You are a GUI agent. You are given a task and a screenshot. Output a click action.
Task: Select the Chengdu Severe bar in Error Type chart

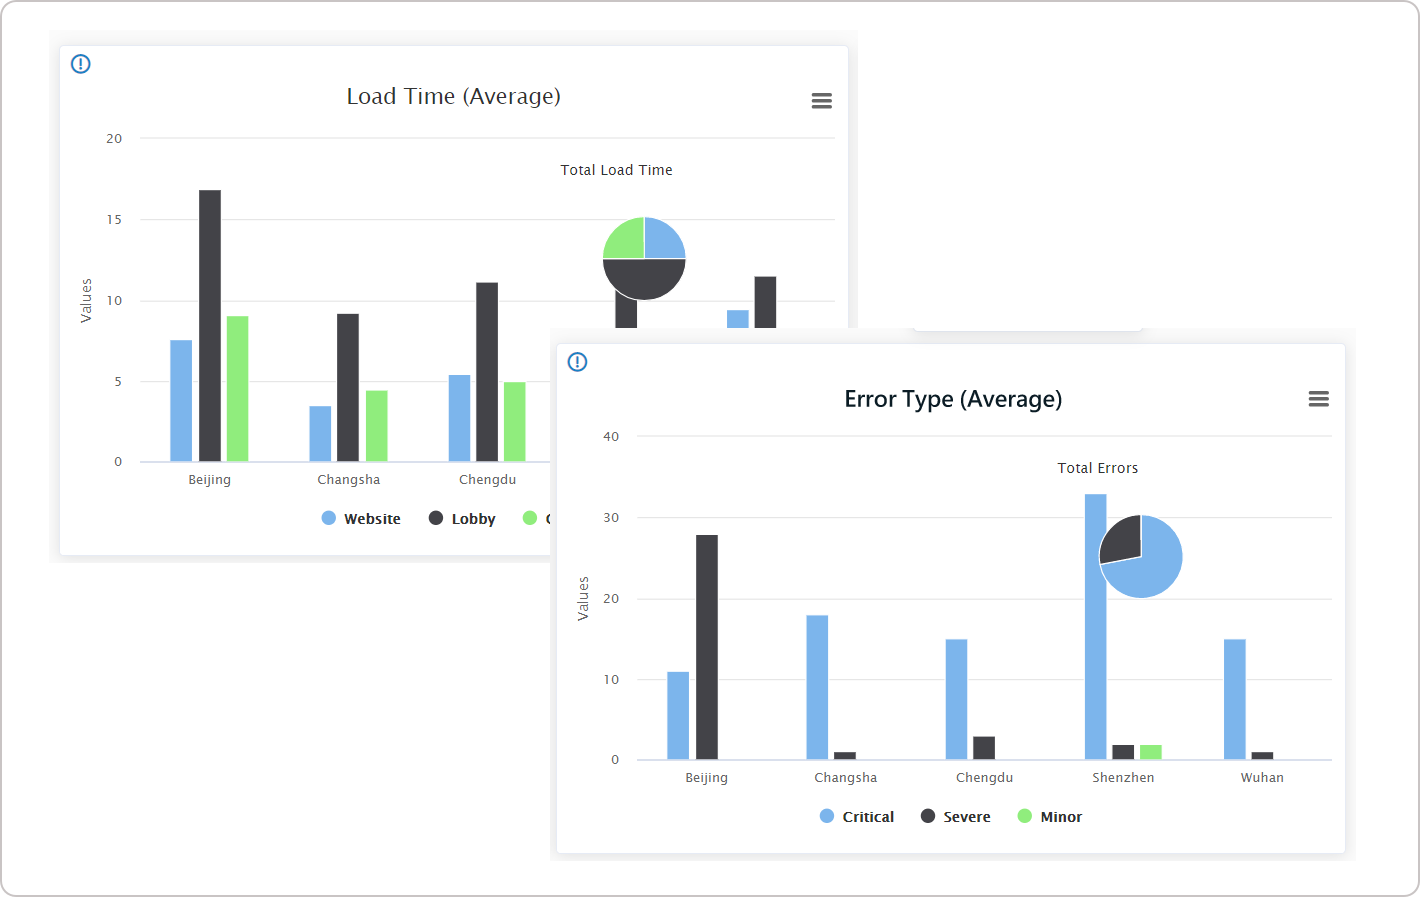(984, 748)
